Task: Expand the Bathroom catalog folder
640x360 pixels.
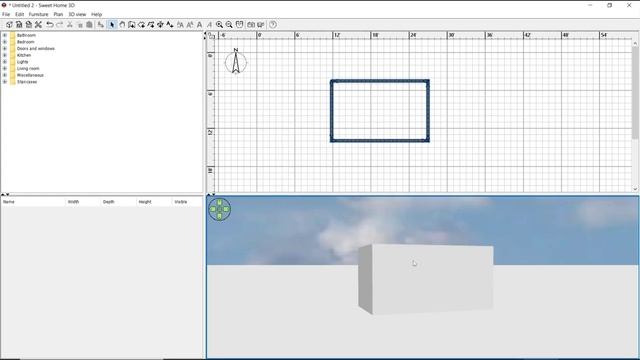Action: [4, 35]
